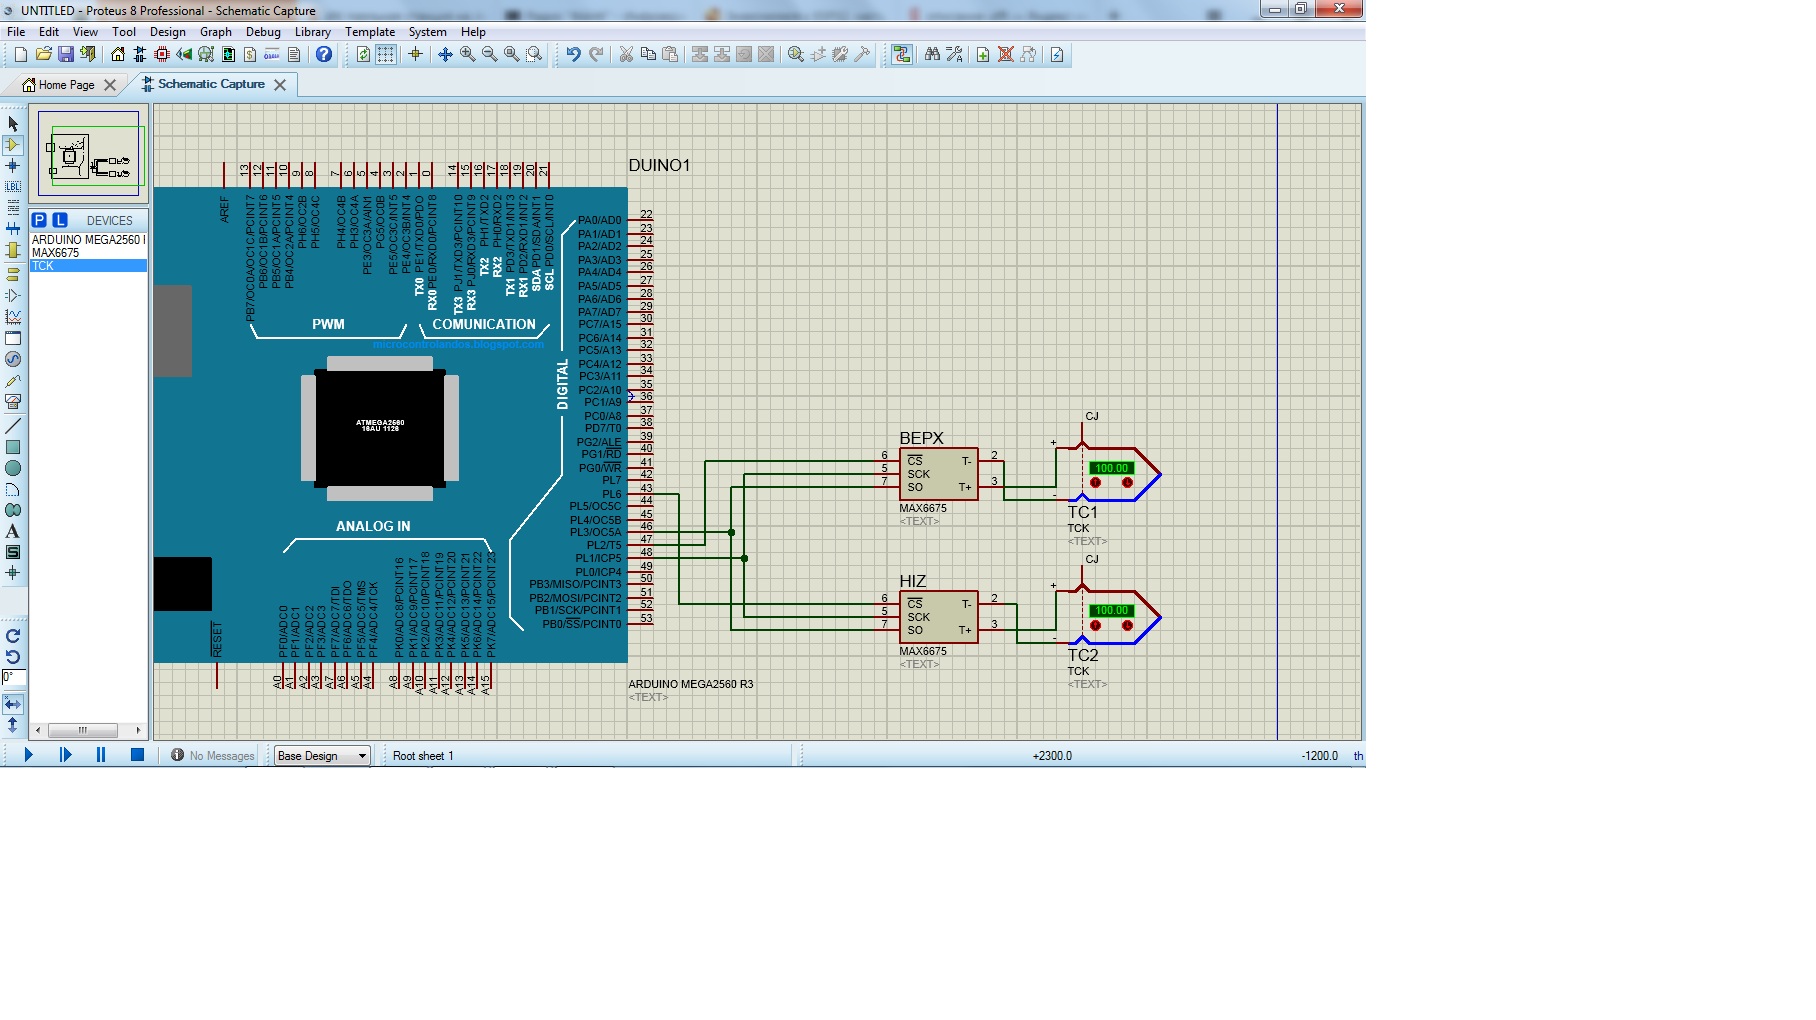Viewport: 1816px width, 1020px height.
Task: Toggle false origin crosshair icon
Action: point(416,54)
